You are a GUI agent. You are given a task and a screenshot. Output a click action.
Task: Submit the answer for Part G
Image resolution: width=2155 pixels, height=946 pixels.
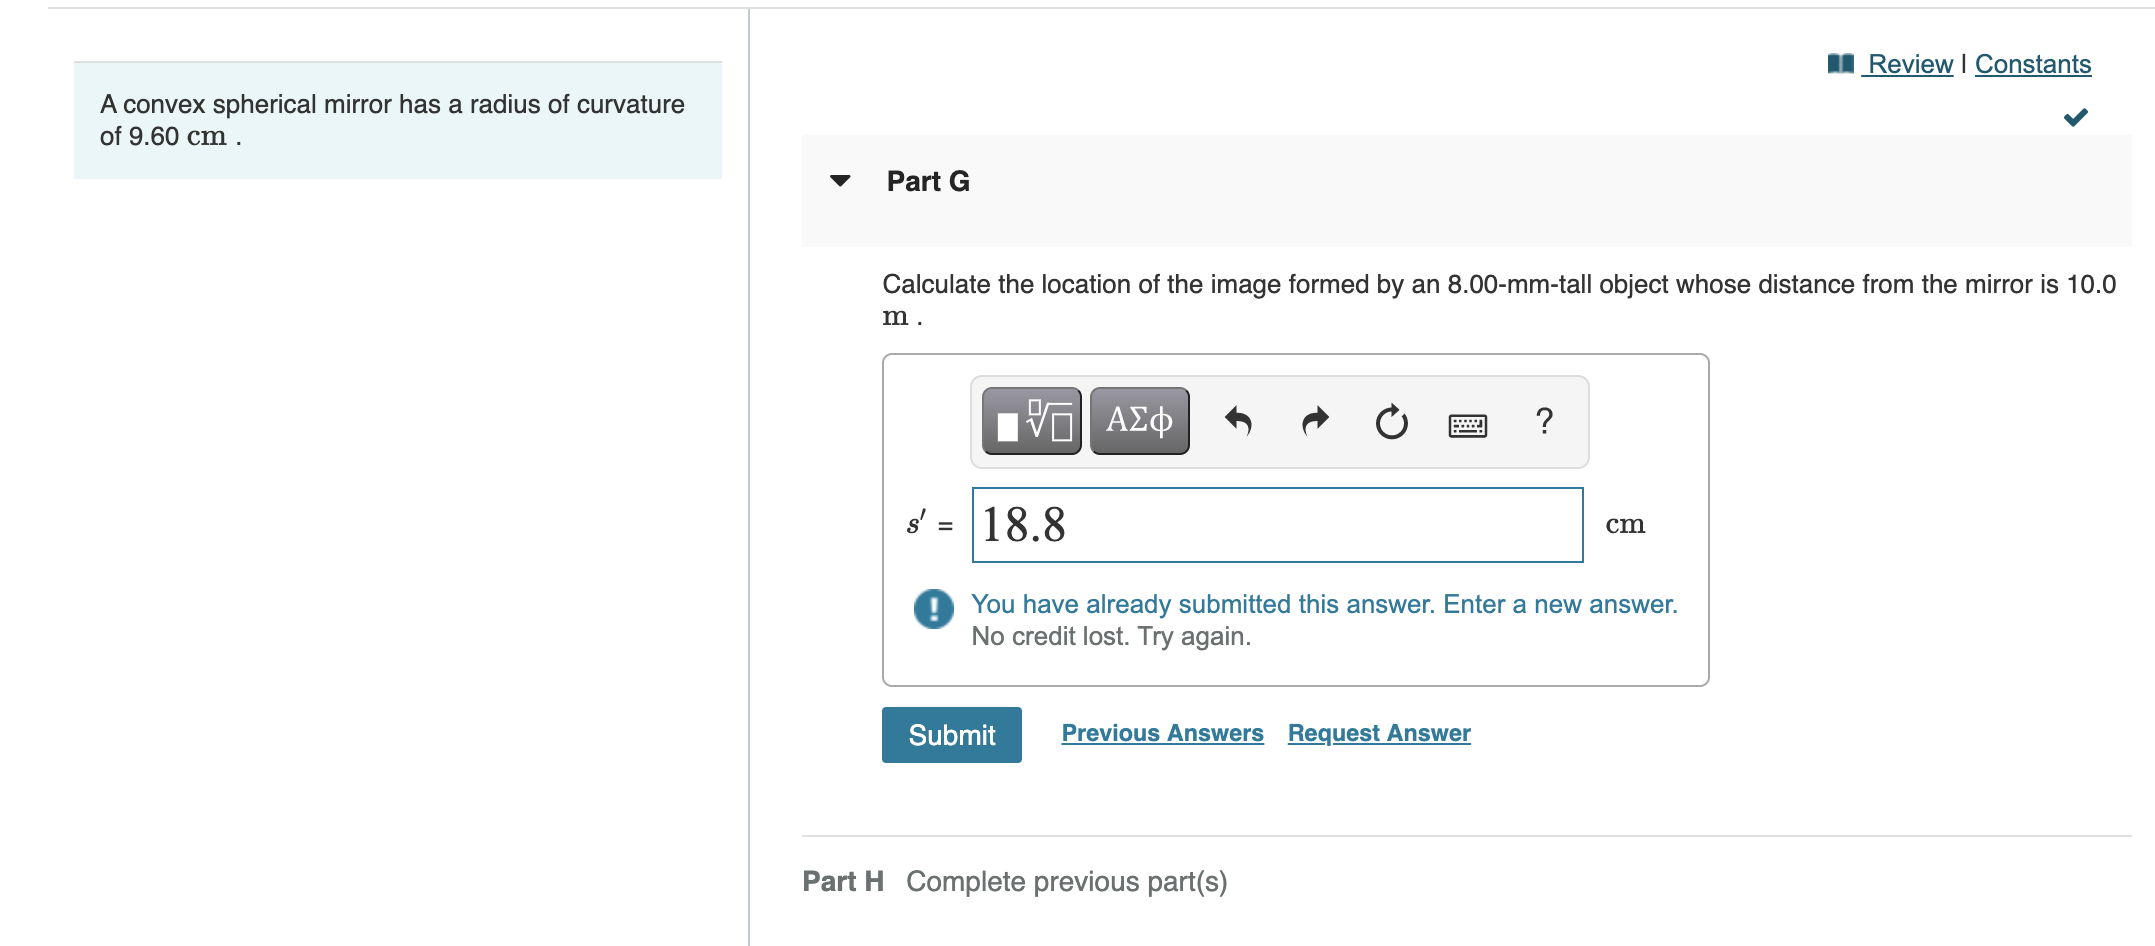coord(950,734)
